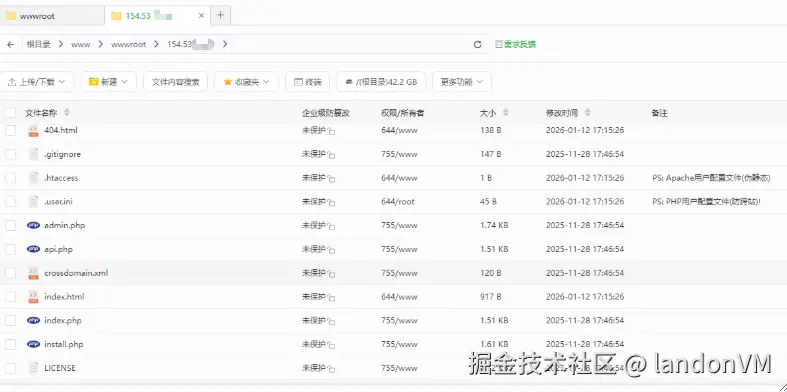Screen dimensions: 787x392
Task: Expand the chevron after www in the path
Action: [x=100, y=44]
